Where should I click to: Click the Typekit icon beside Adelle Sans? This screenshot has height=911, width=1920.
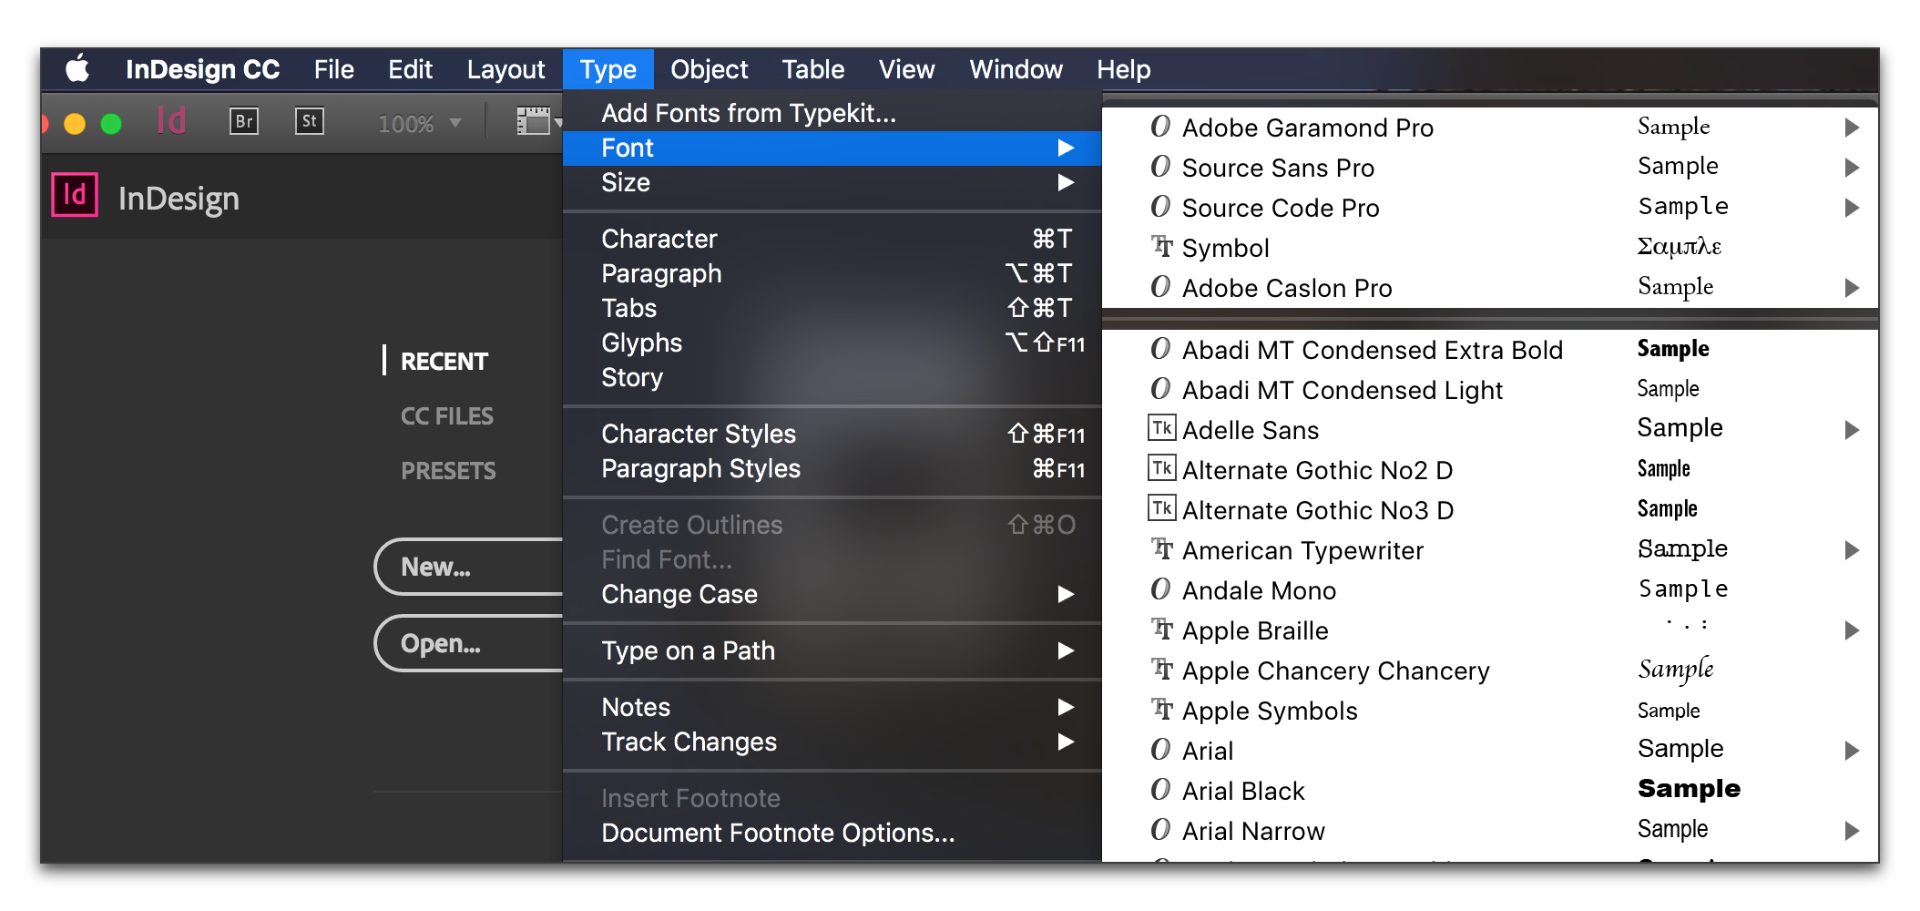coord(1161,429)
